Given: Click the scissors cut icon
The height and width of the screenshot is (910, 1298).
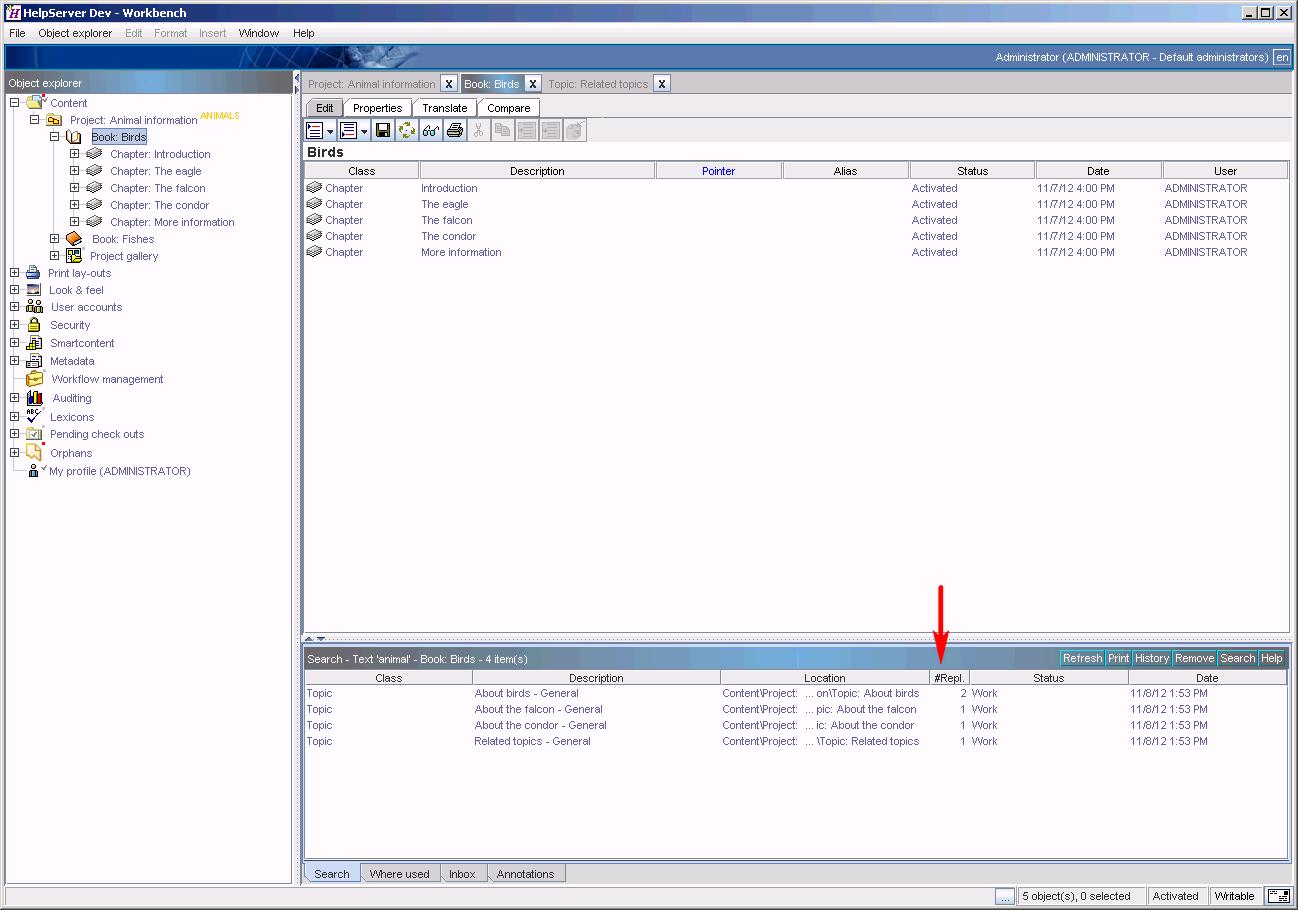Looking at the screenshot, I should click(x=479, y=130).
